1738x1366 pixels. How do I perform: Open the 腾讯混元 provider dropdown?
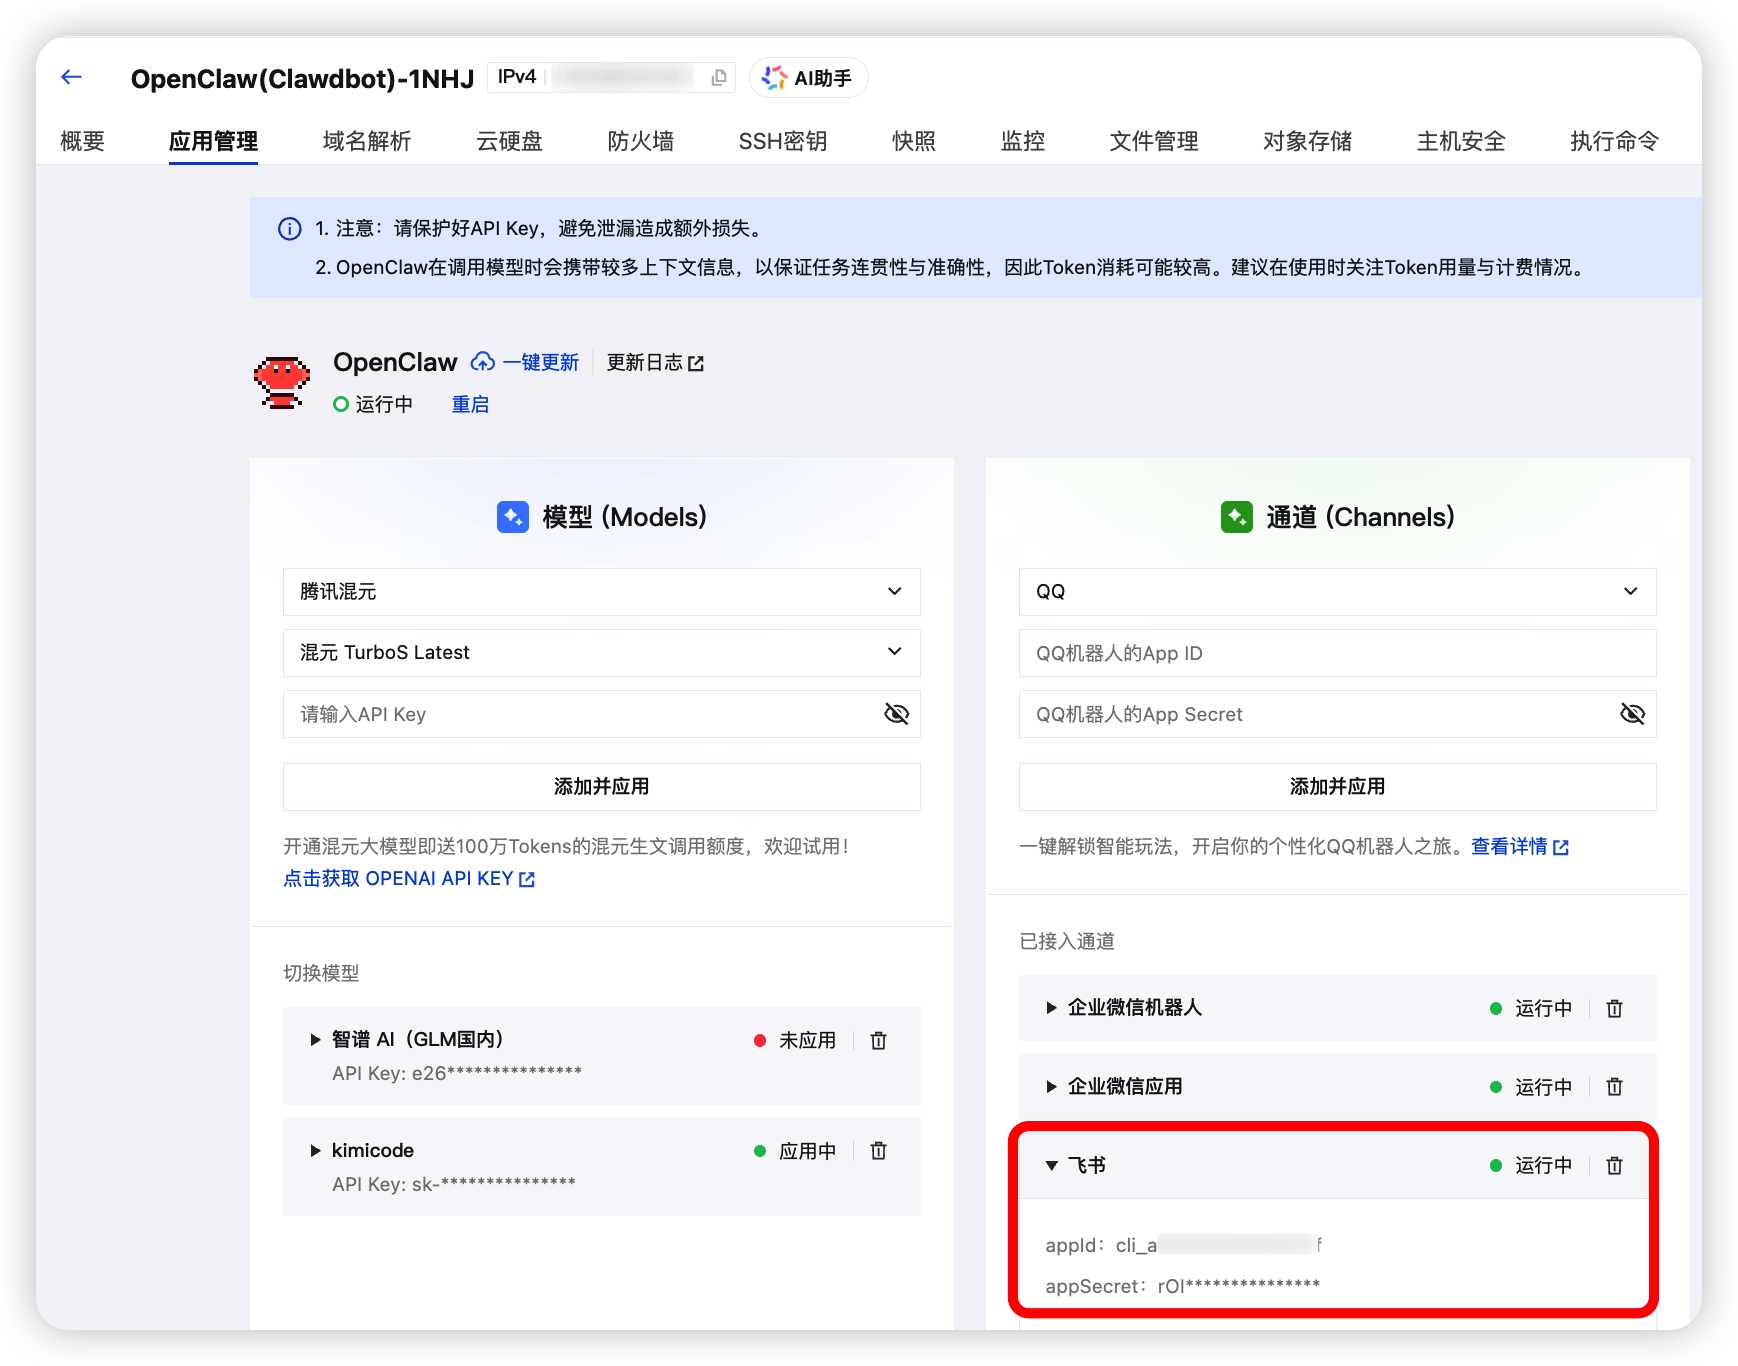click(x=602, y=592)
